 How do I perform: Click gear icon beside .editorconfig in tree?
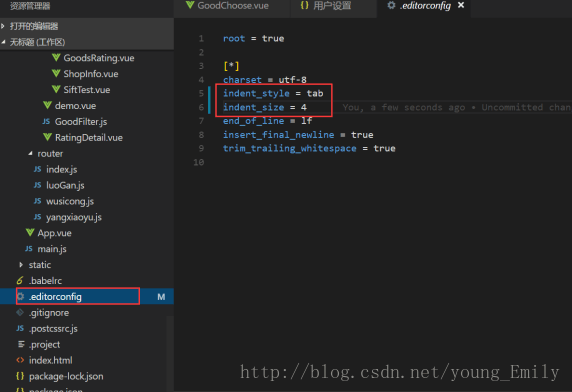click(21, 296)
